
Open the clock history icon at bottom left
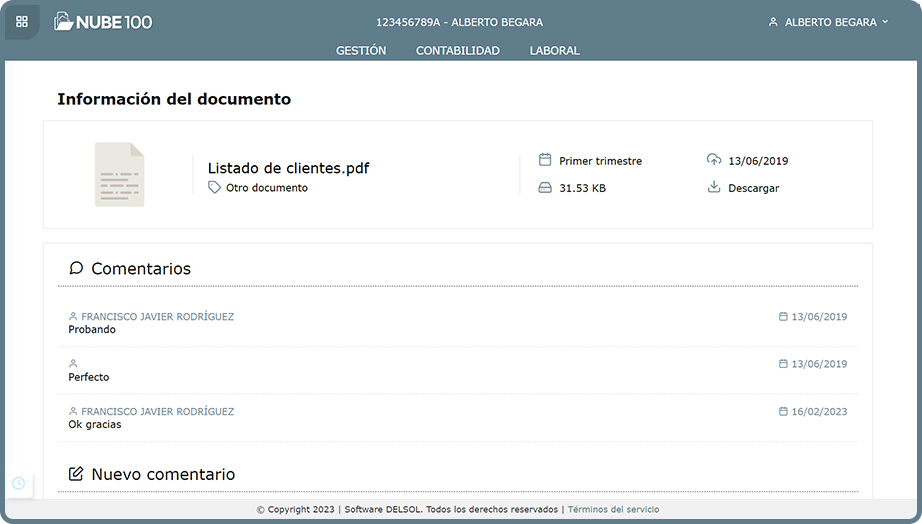pyautogui.click(x=18, y=483)
